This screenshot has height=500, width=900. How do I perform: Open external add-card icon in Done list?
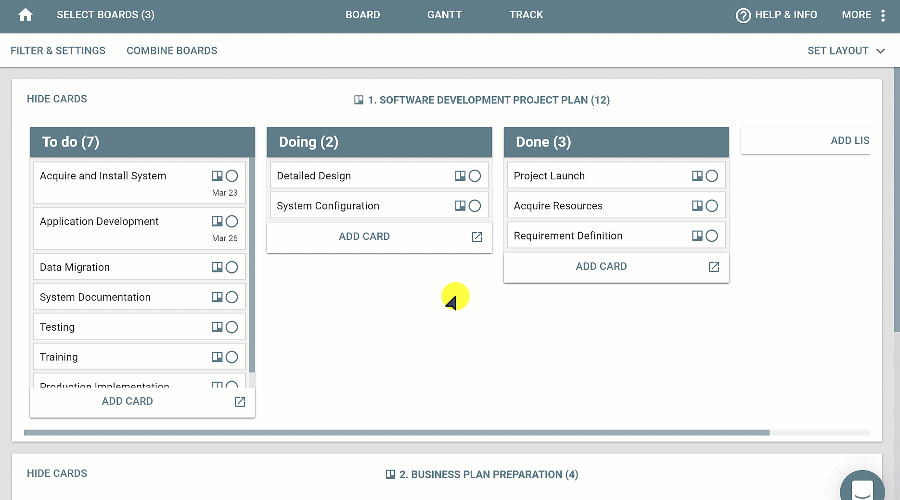[x=714, y=267]
